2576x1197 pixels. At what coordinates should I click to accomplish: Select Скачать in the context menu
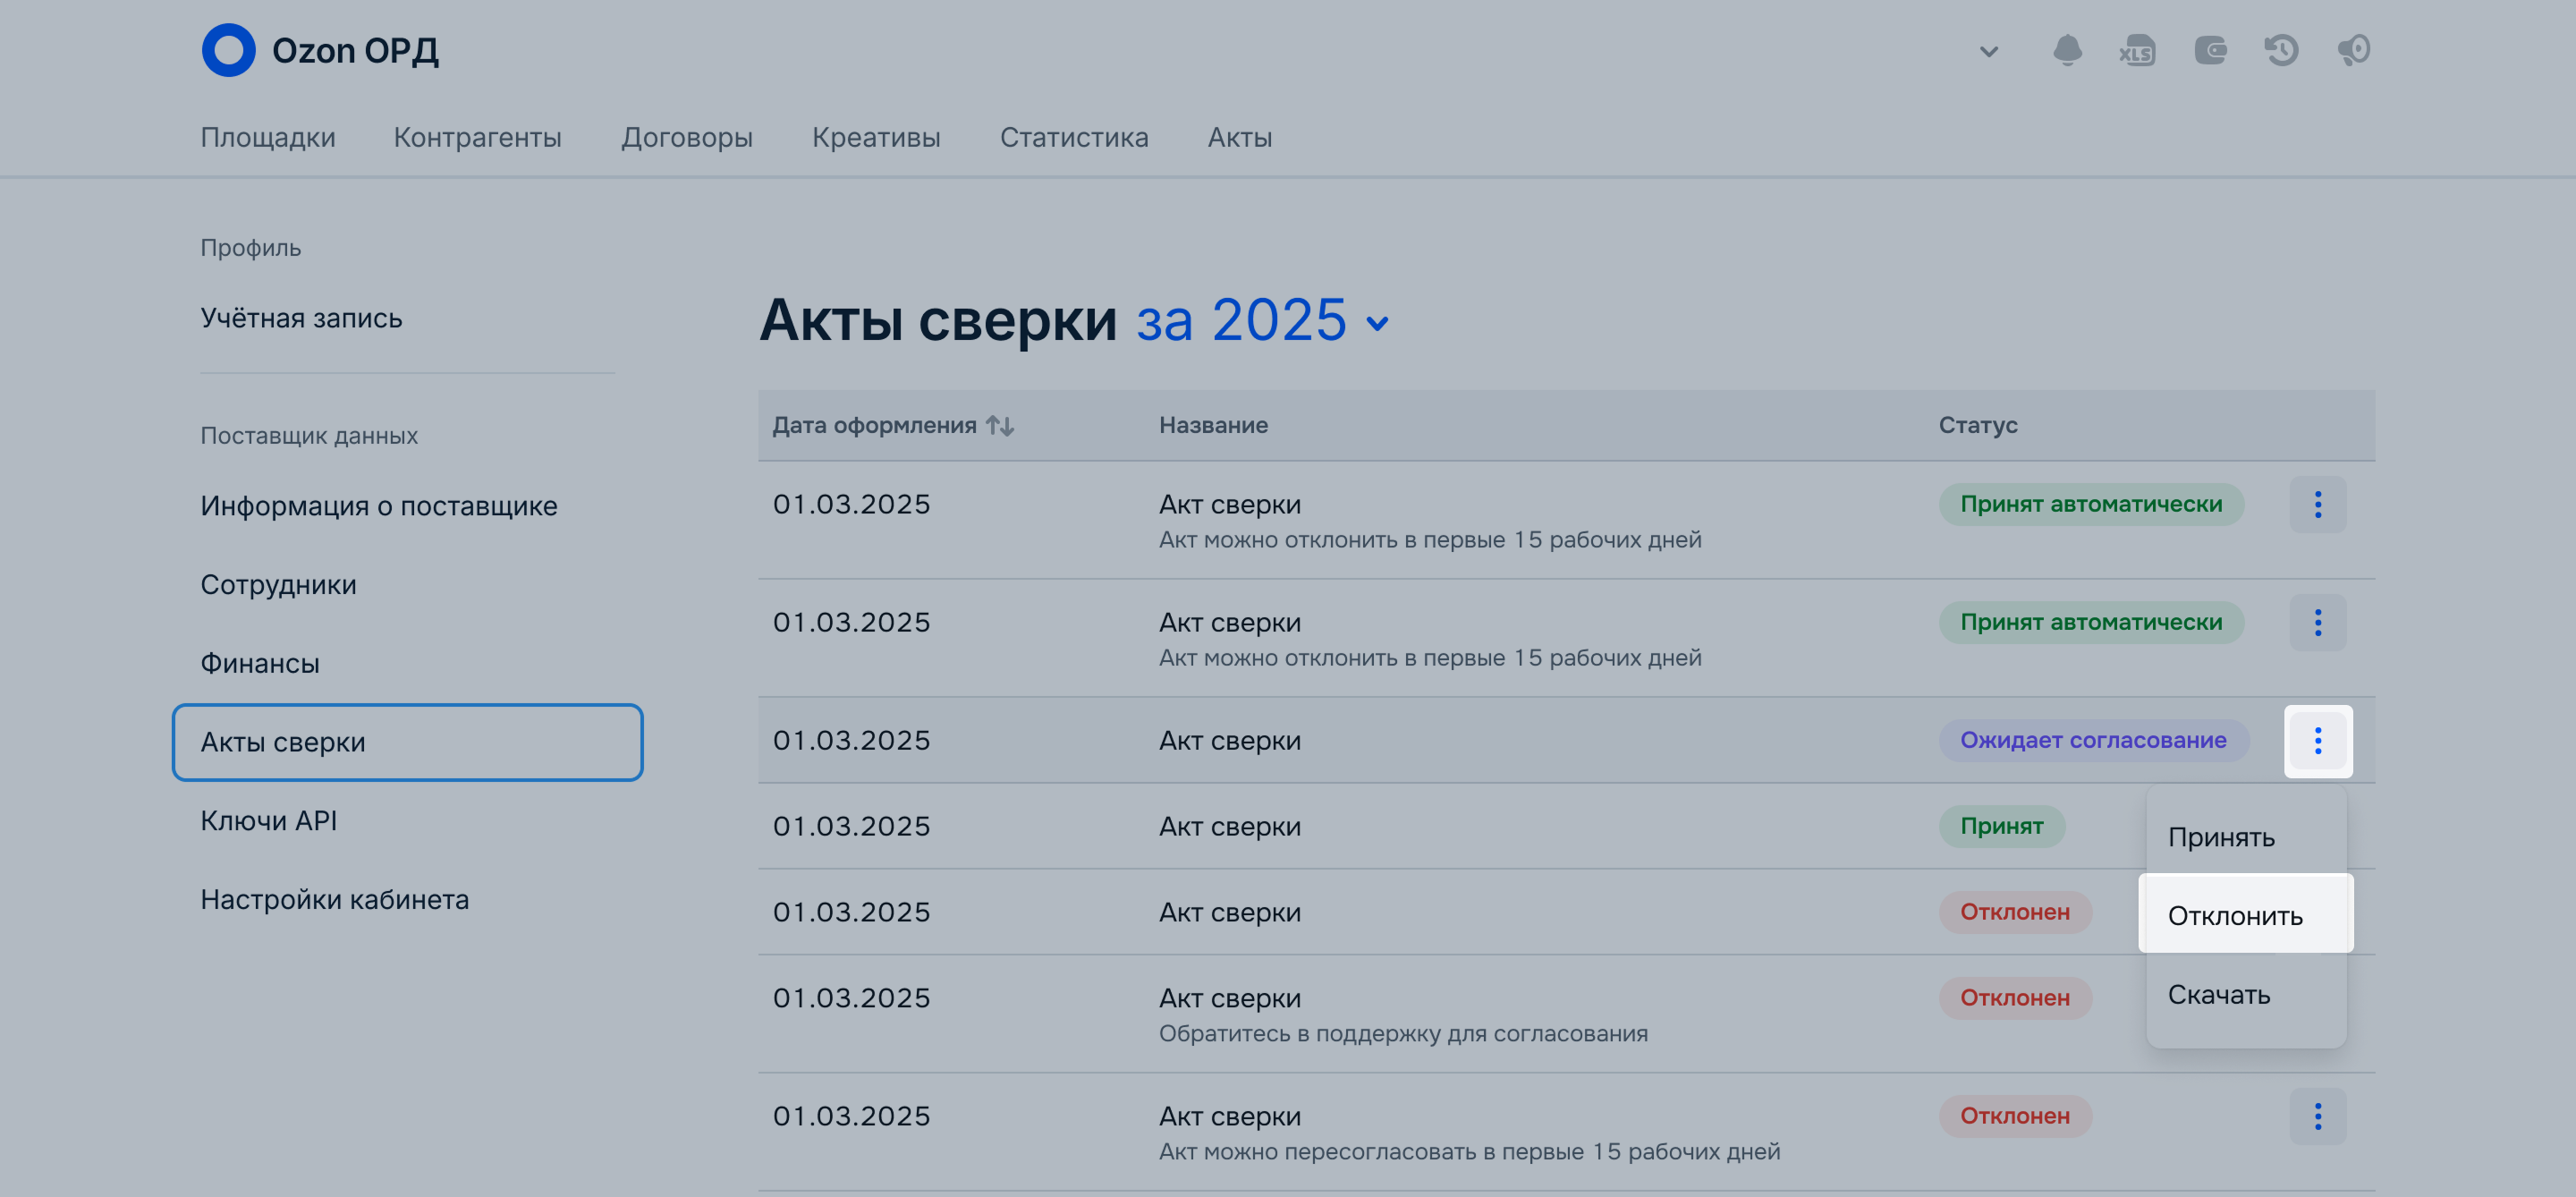[2218, 995]
